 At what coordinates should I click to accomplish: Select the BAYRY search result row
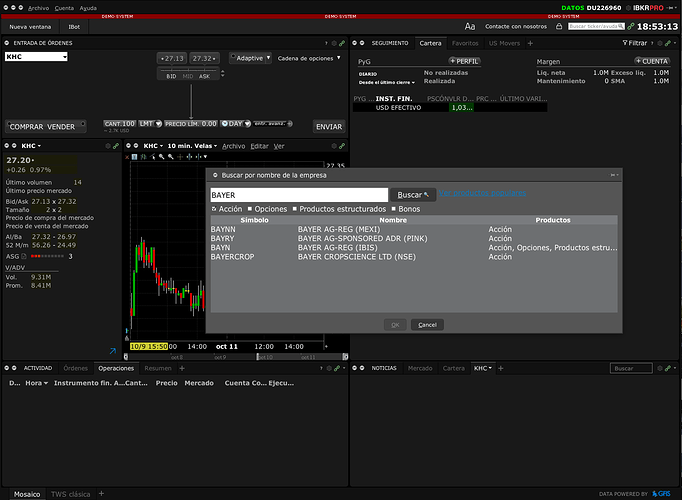414,239
